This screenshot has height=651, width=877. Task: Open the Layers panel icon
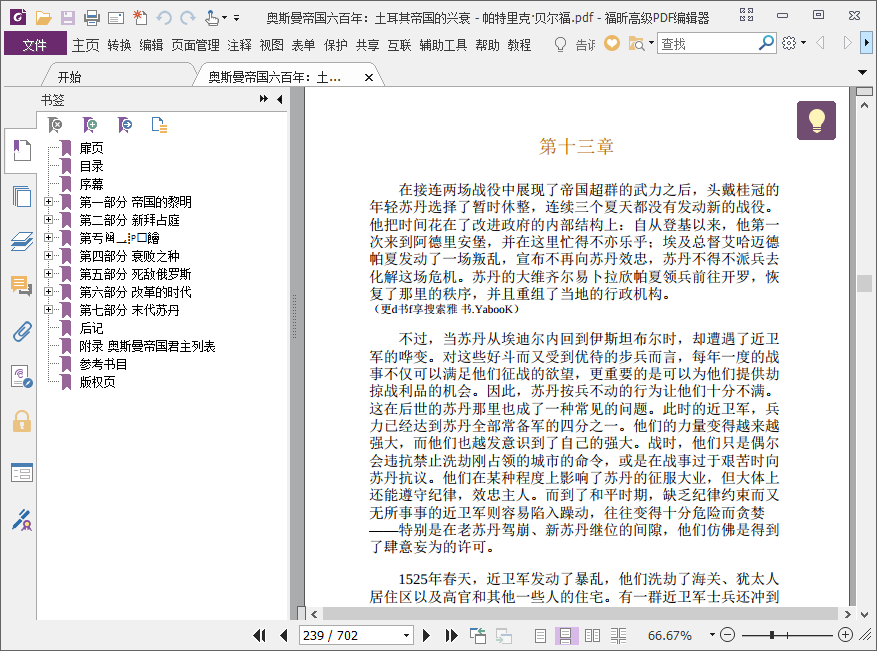[x=21, y=242]
